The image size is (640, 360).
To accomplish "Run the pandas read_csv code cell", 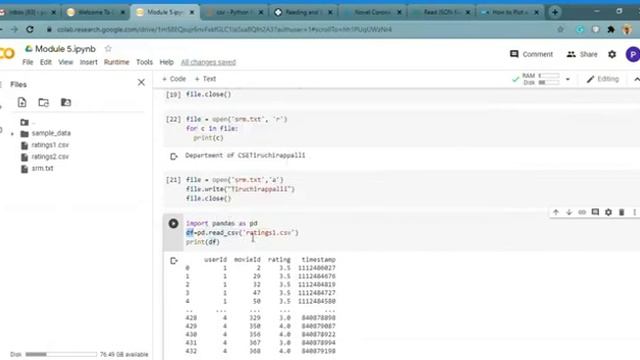I will [173, 223].
